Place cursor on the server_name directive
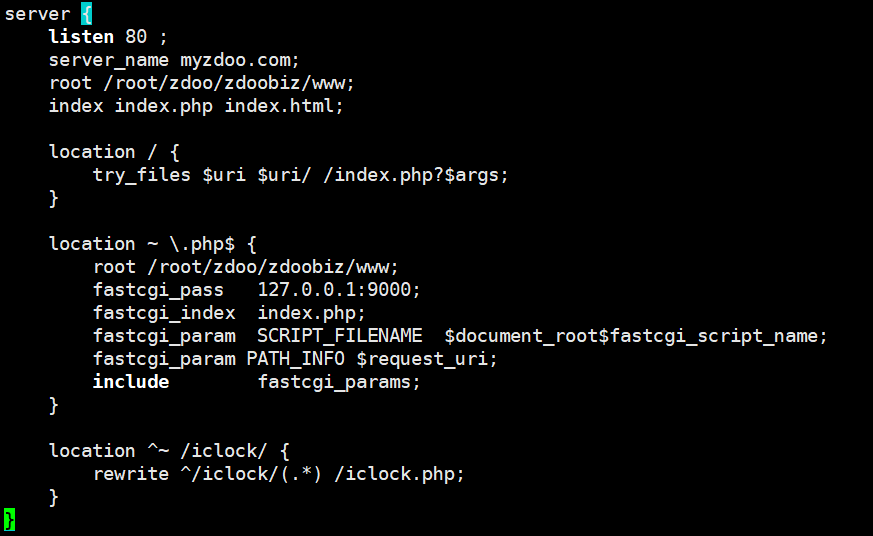The image size is (873, 536). coord(109,60)
